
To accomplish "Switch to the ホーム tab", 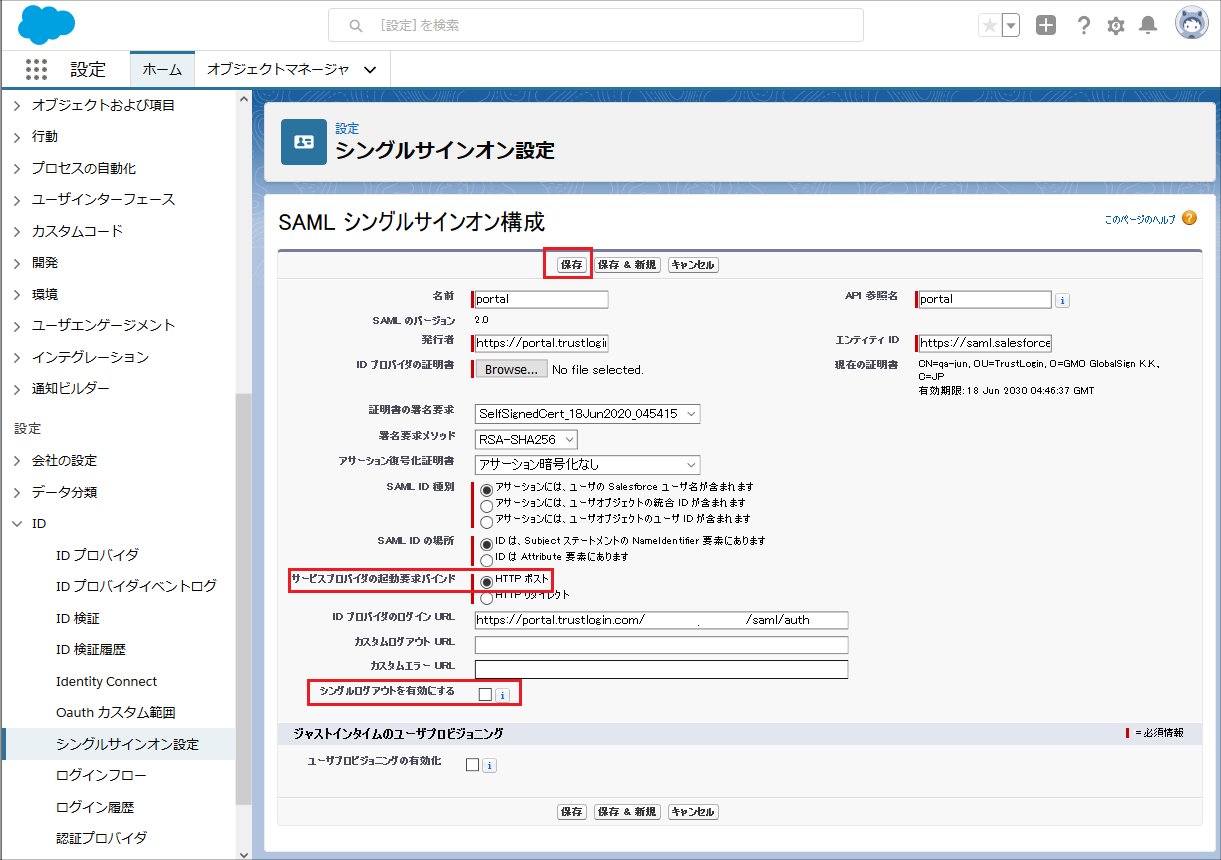I will click(x=162, y=70).
